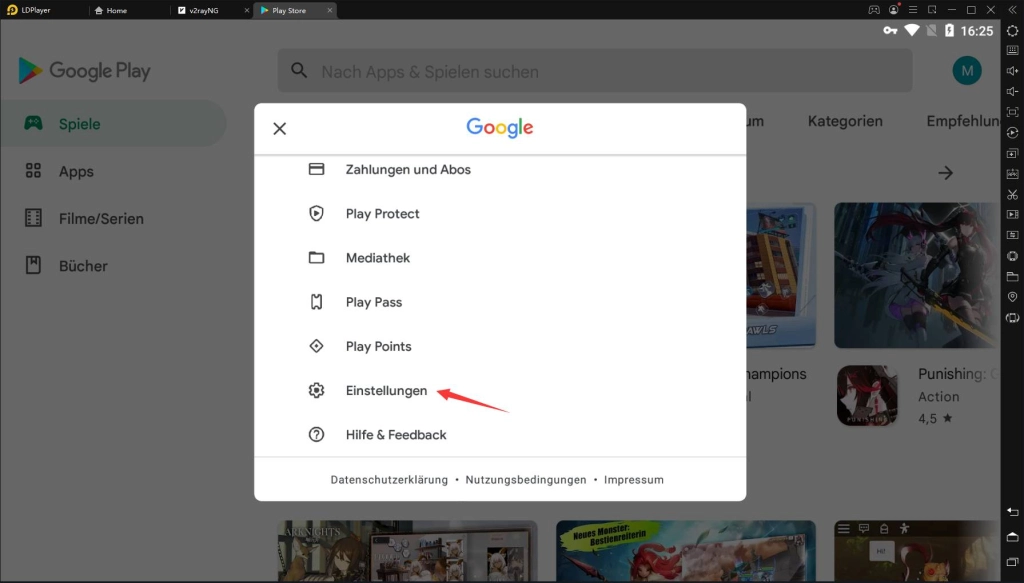
Task: Open the Punishing game app icon
Action: pos(867,396)
